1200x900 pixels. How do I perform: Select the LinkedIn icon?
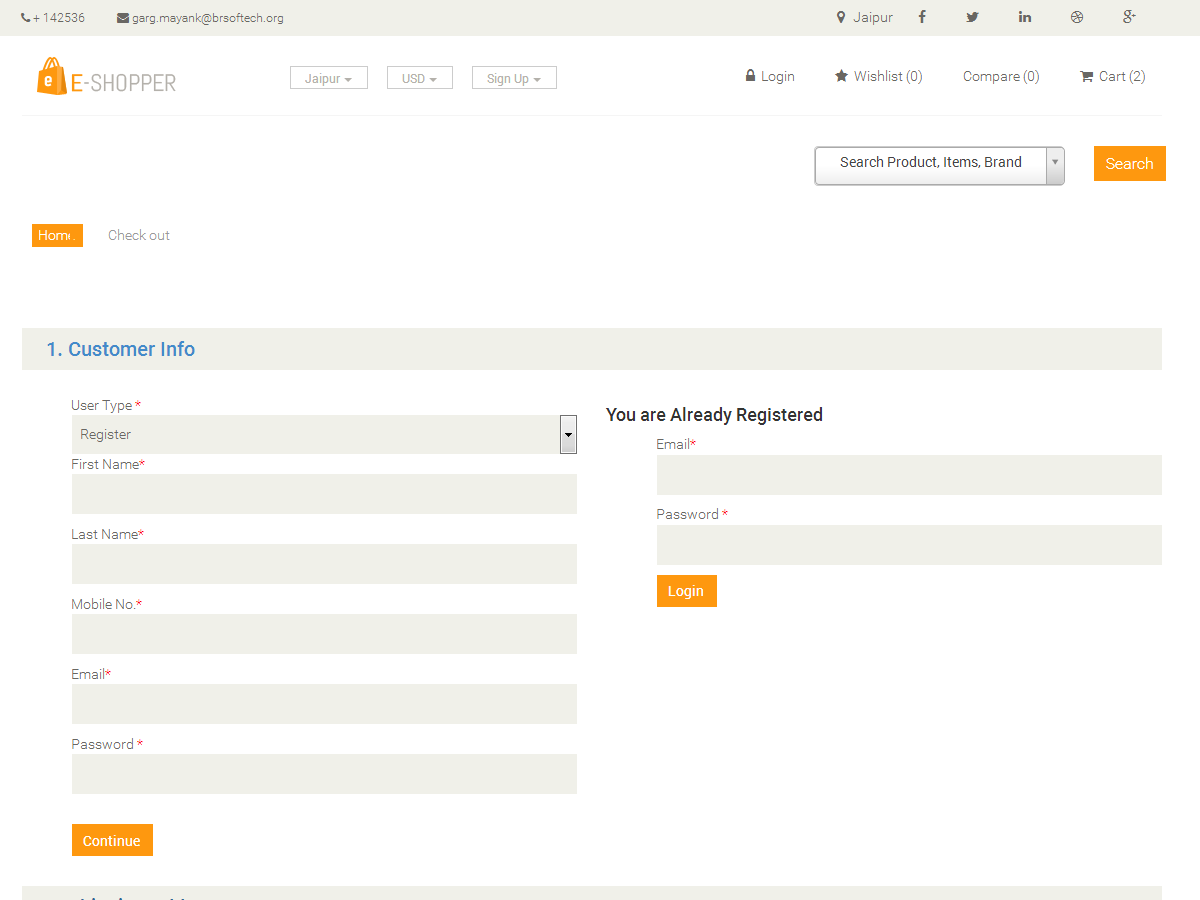pos(1024,17)
